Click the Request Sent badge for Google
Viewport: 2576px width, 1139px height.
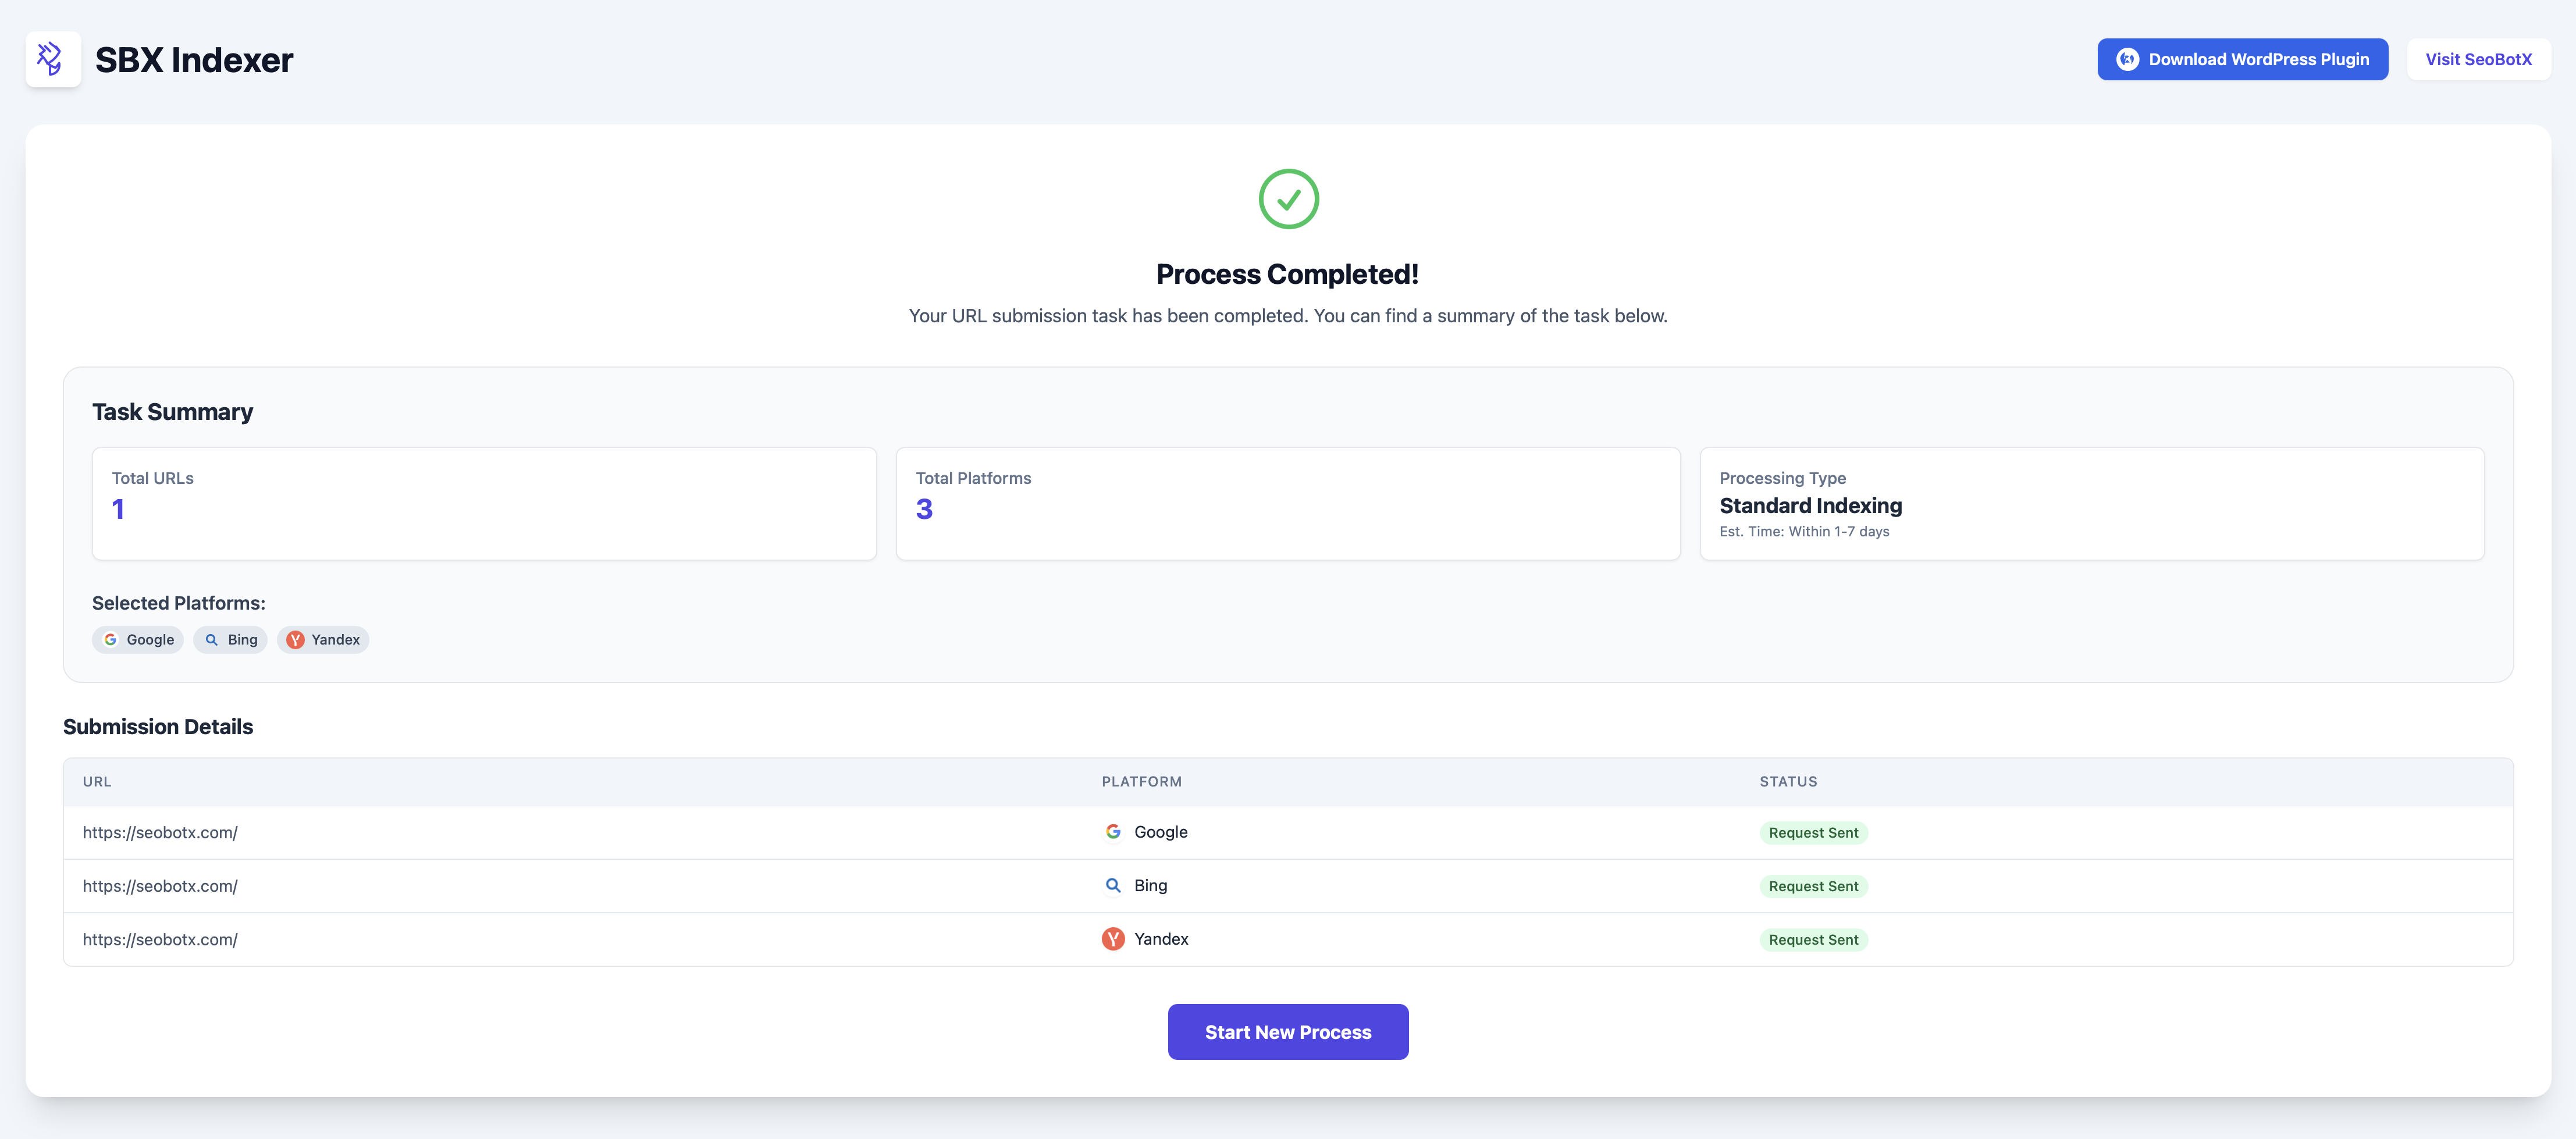[x=1813, y=833]
